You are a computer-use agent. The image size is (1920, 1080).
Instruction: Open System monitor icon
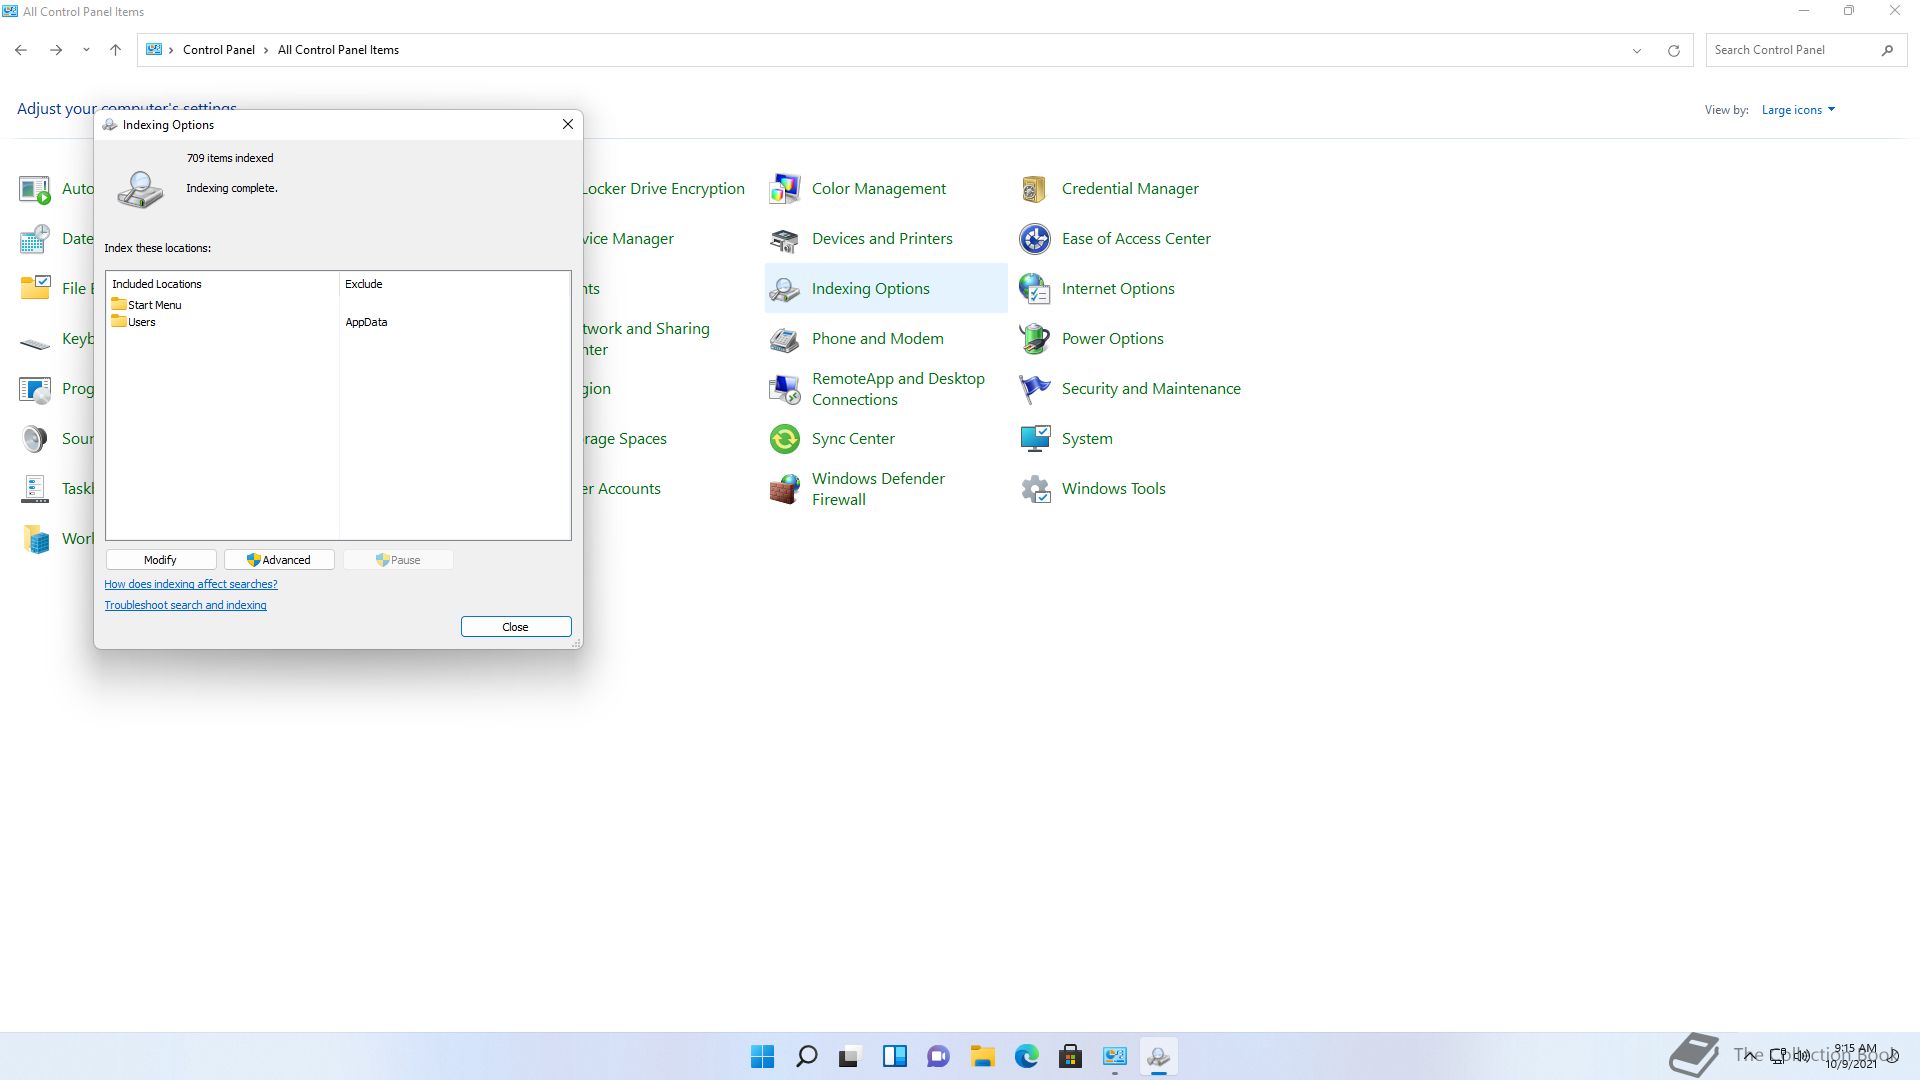pos(1035,439)
